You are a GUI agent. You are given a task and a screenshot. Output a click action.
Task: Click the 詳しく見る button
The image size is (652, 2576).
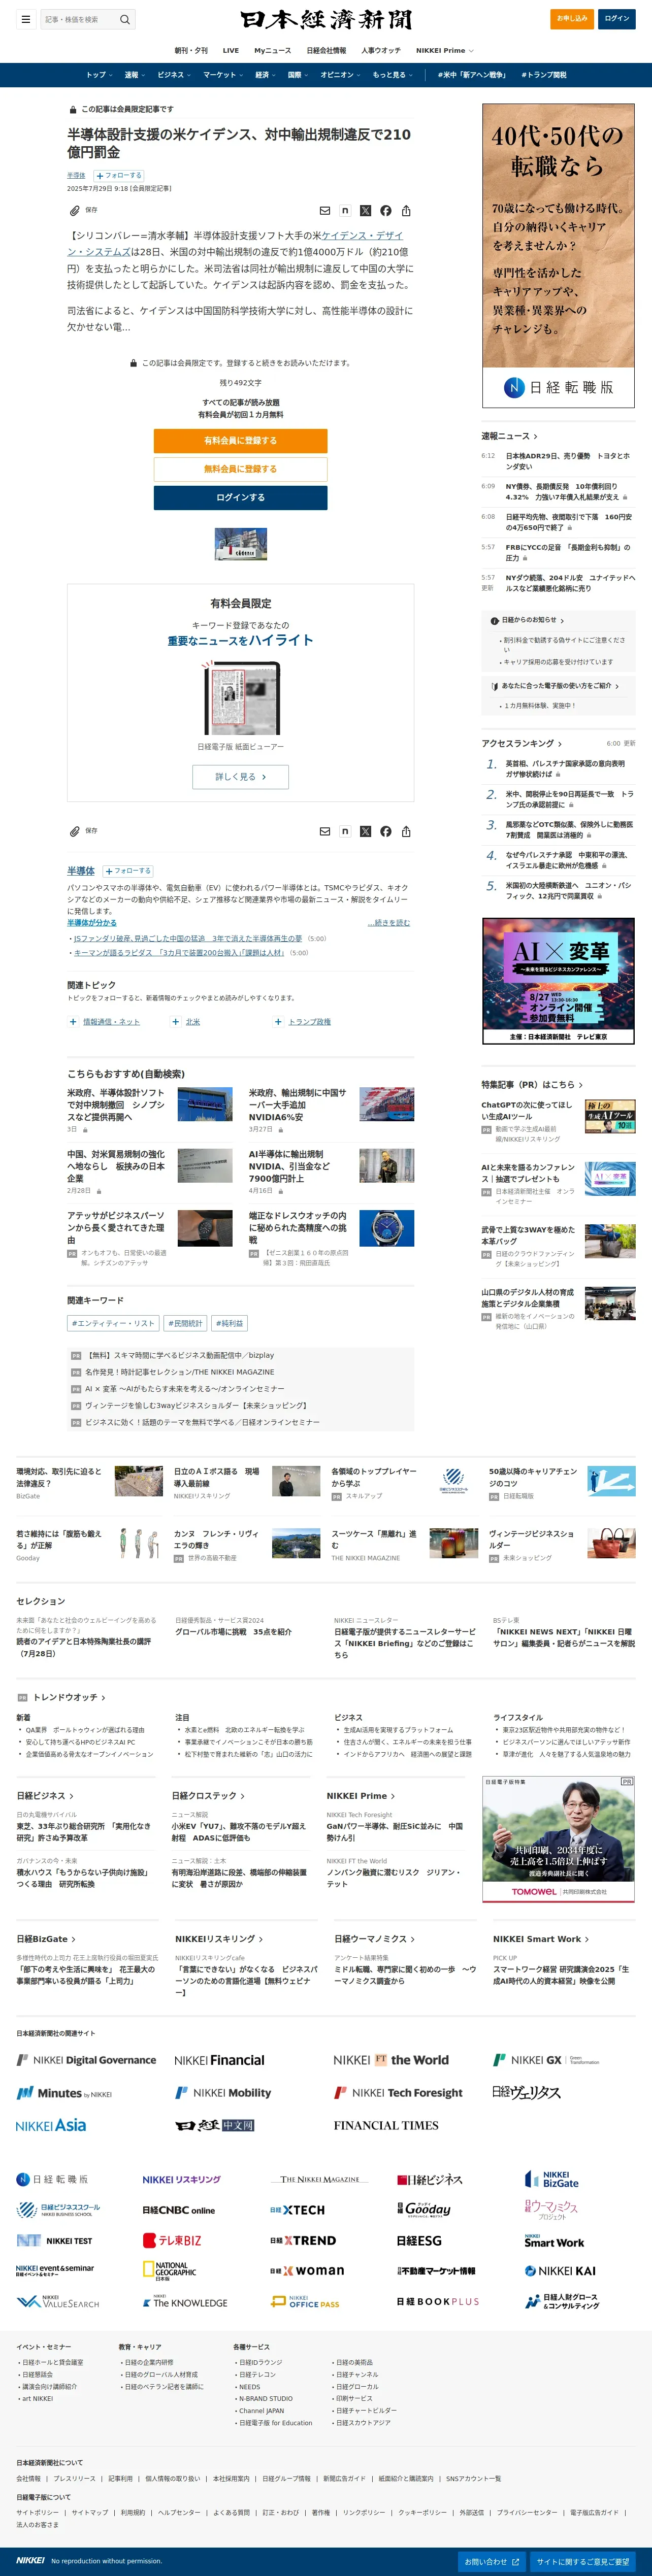[x=240, y=777]
